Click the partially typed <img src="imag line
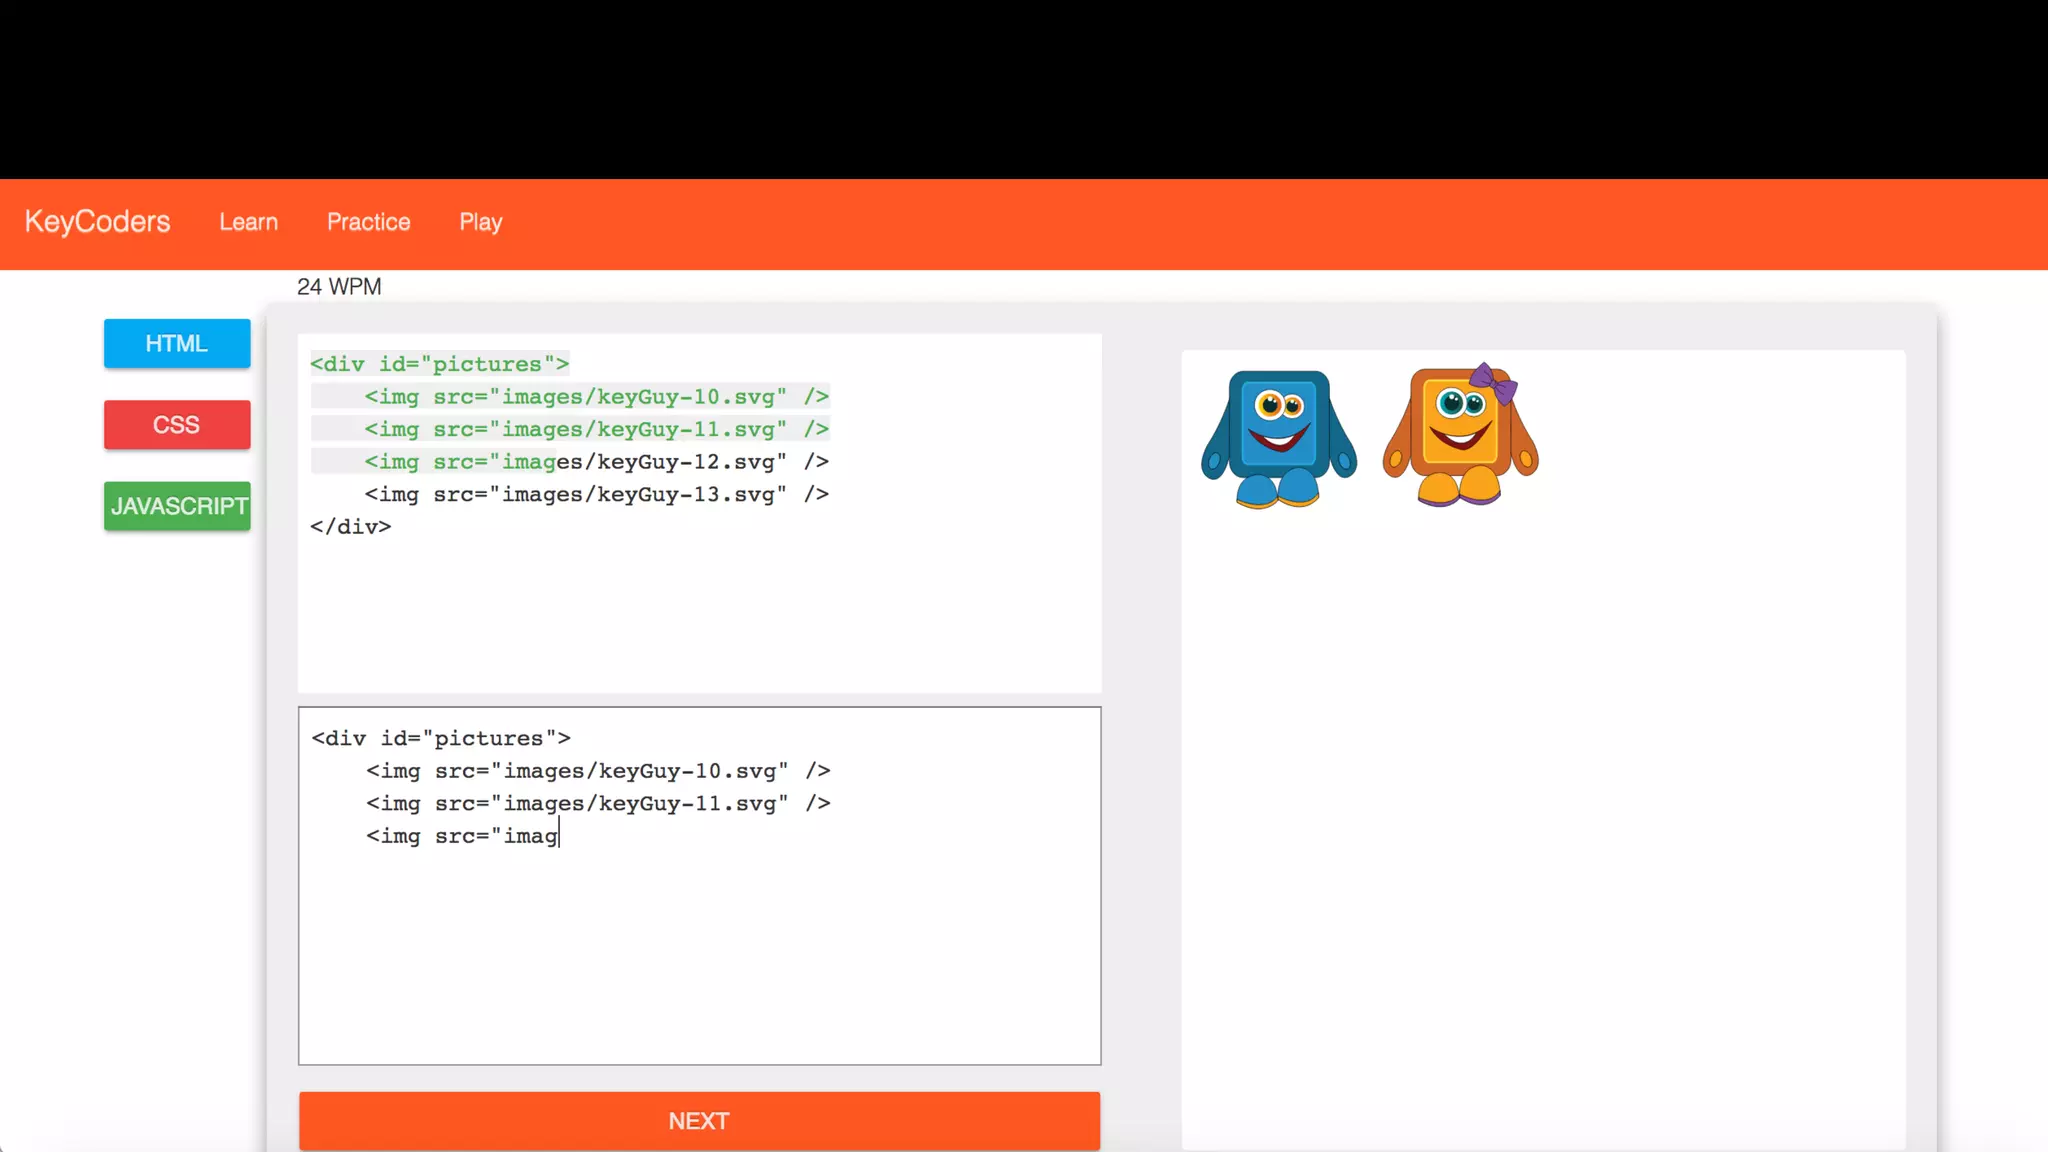Screen dimensions: 2048x1152 tap(462, 836)
